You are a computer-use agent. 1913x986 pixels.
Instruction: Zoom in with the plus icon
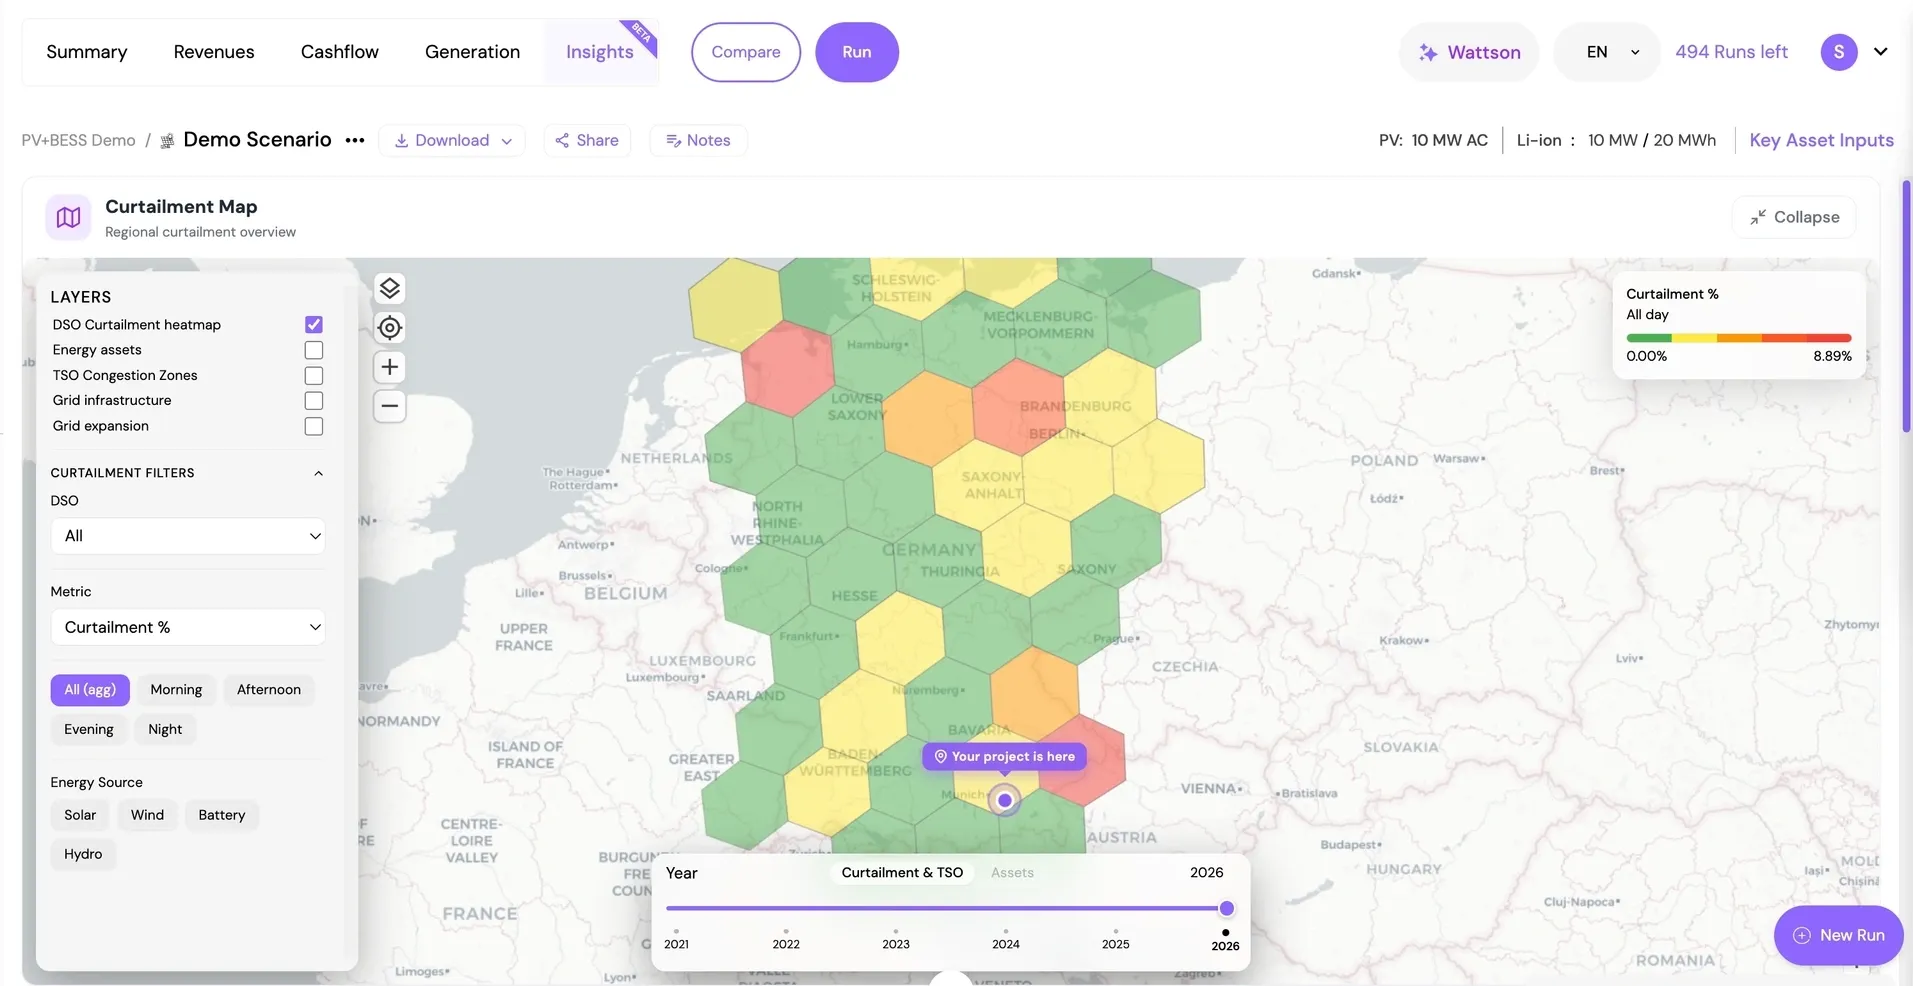click(390, 367)
